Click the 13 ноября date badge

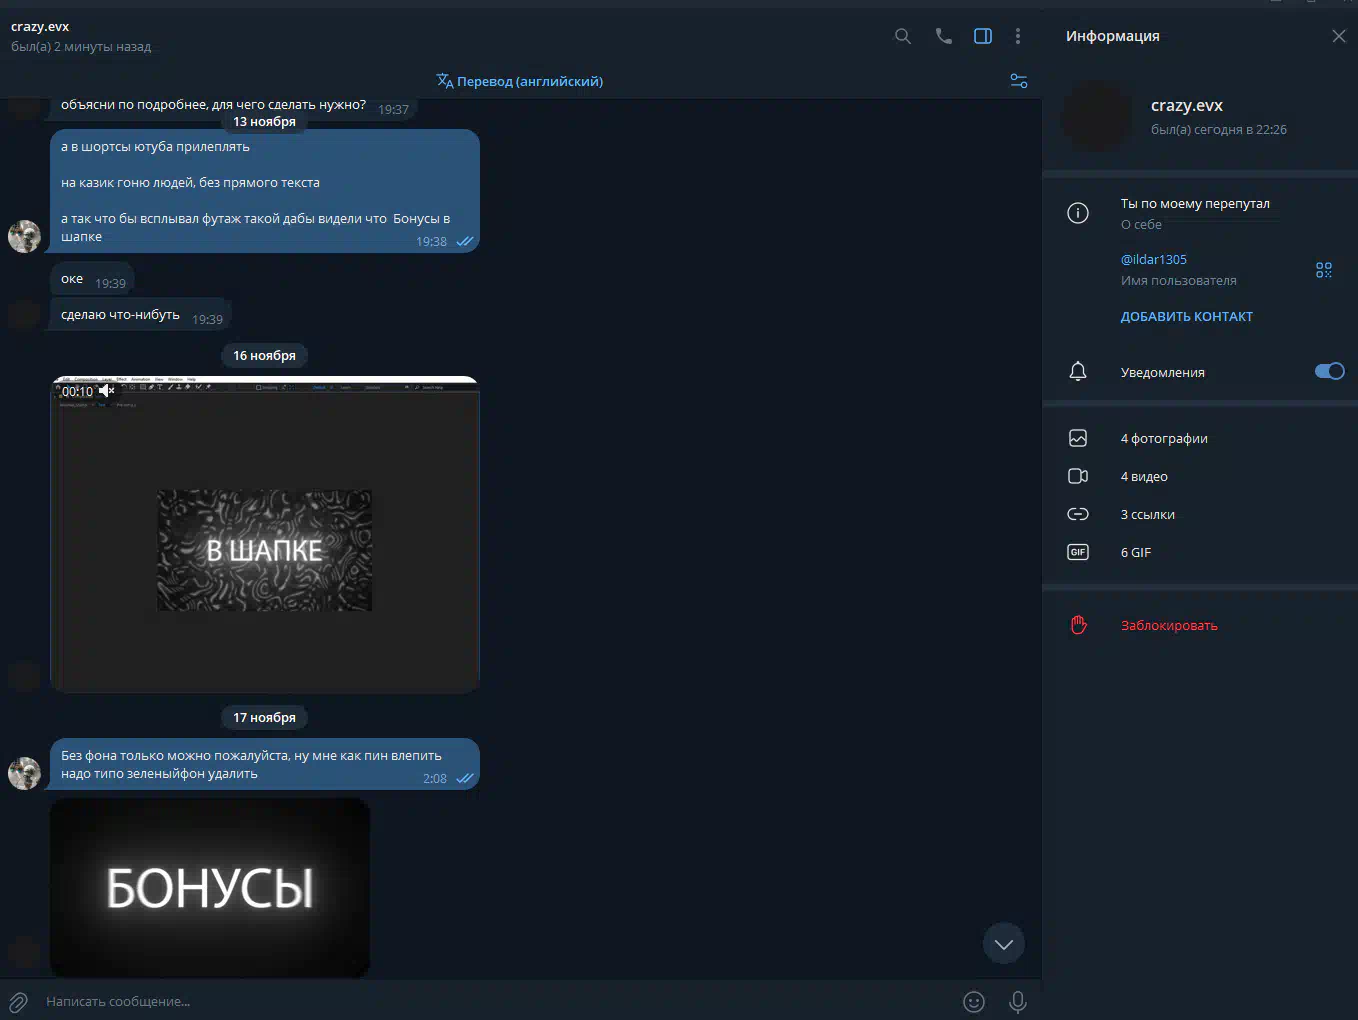coord(265,121)
